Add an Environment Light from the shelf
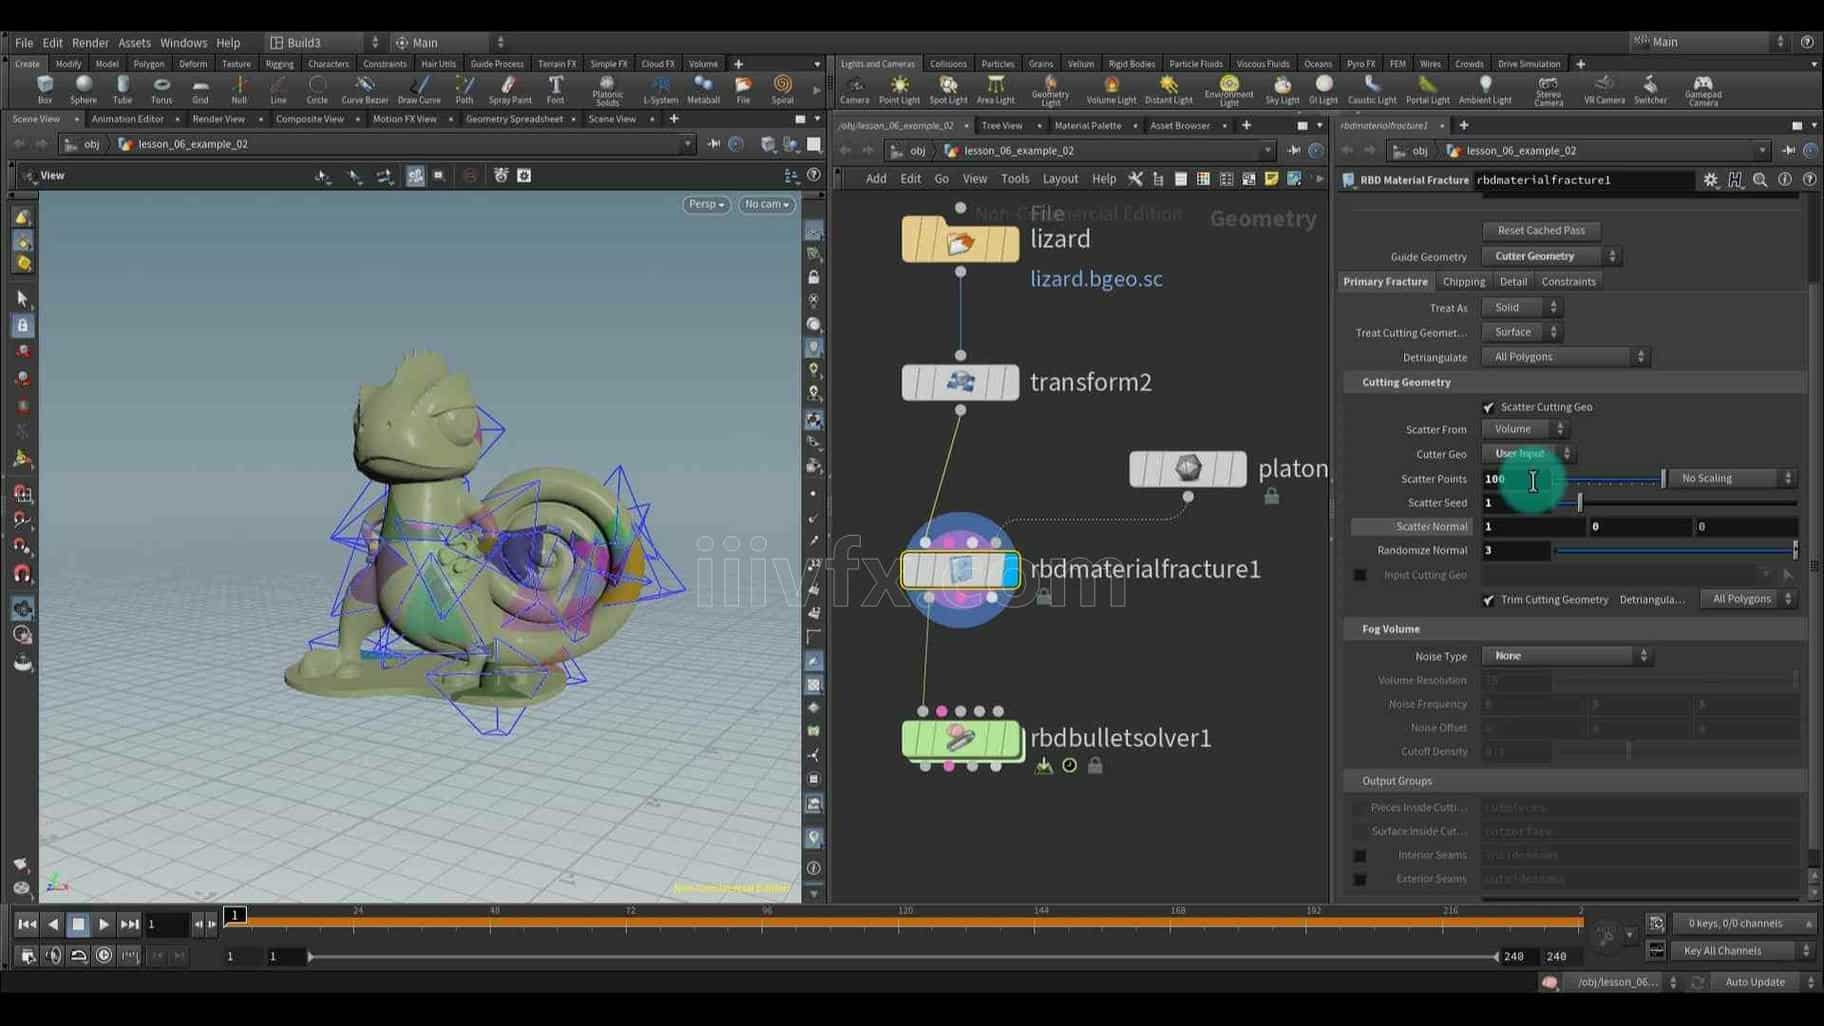Image resolution: width=1824 pixels, height=1026 pixels. pos(1229,92)
